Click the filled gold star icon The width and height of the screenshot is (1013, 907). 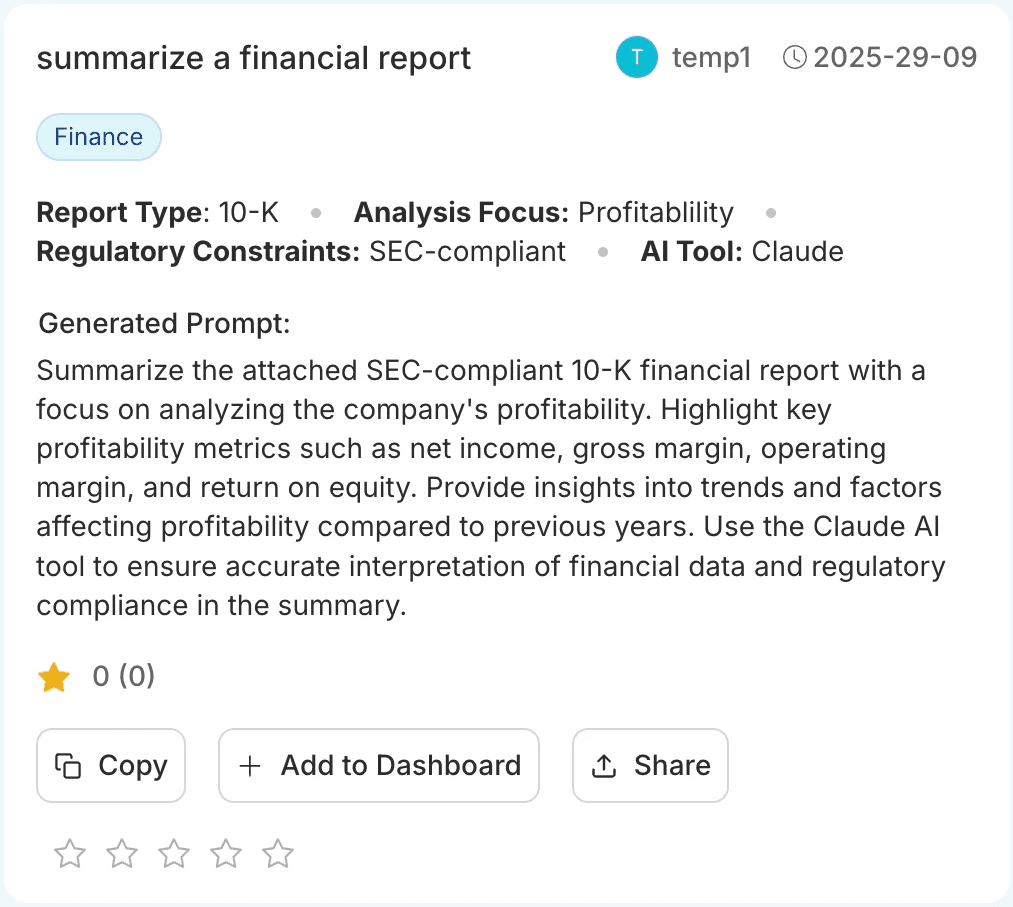[x=54, y=678]
